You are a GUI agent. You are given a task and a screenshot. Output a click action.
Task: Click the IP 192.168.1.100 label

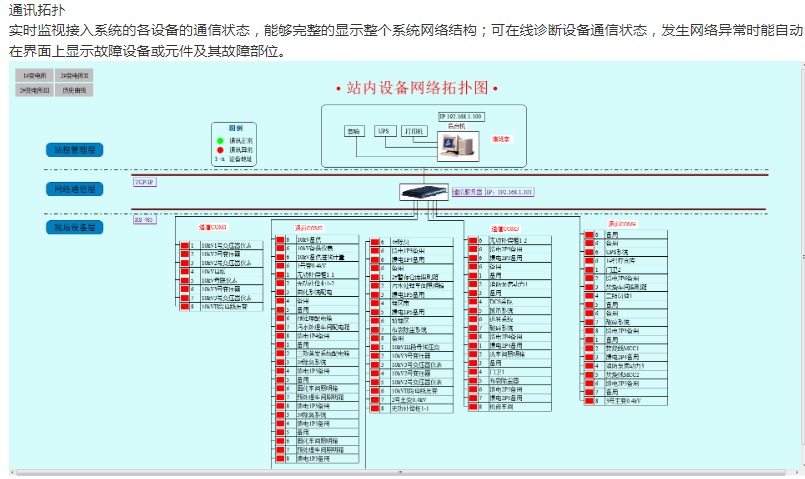(462, 117)
